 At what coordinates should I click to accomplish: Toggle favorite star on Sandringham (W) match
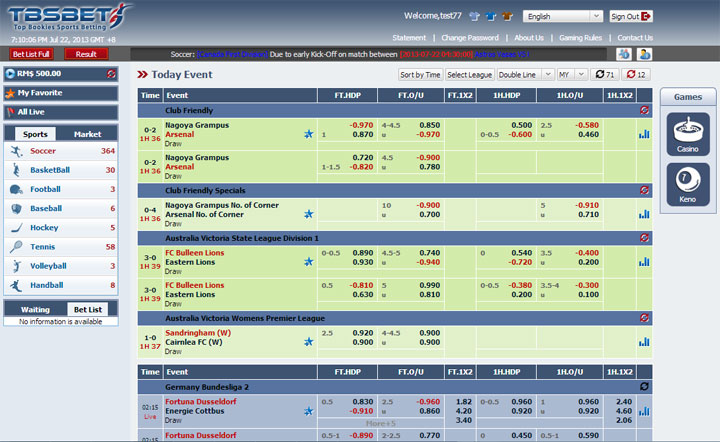pos(309,341)
